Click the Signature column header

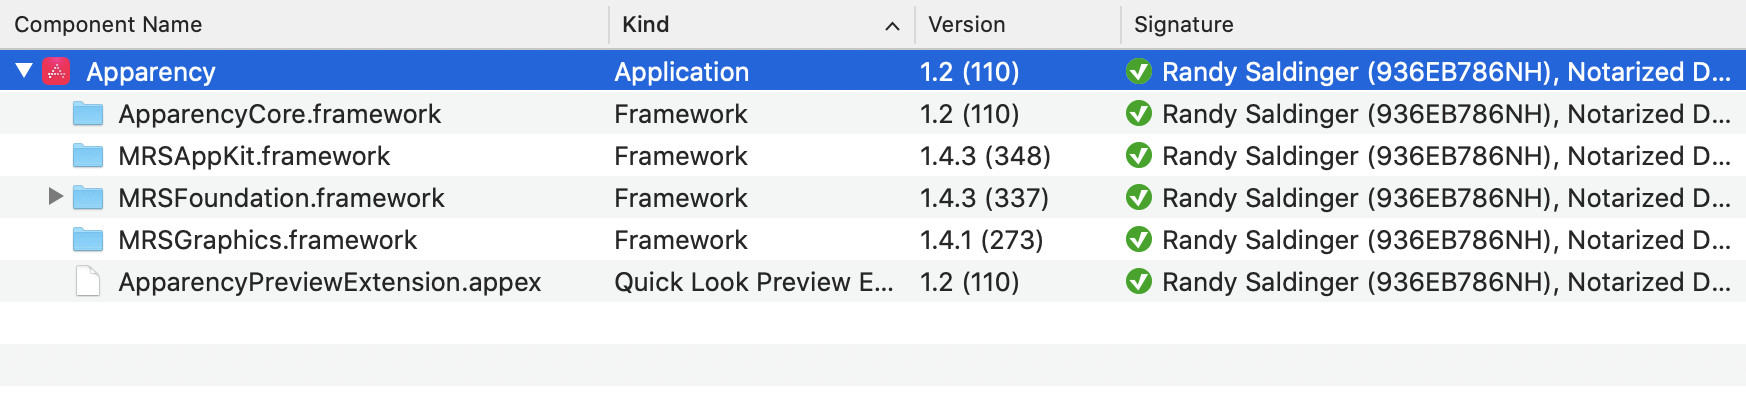[1183, 24]
